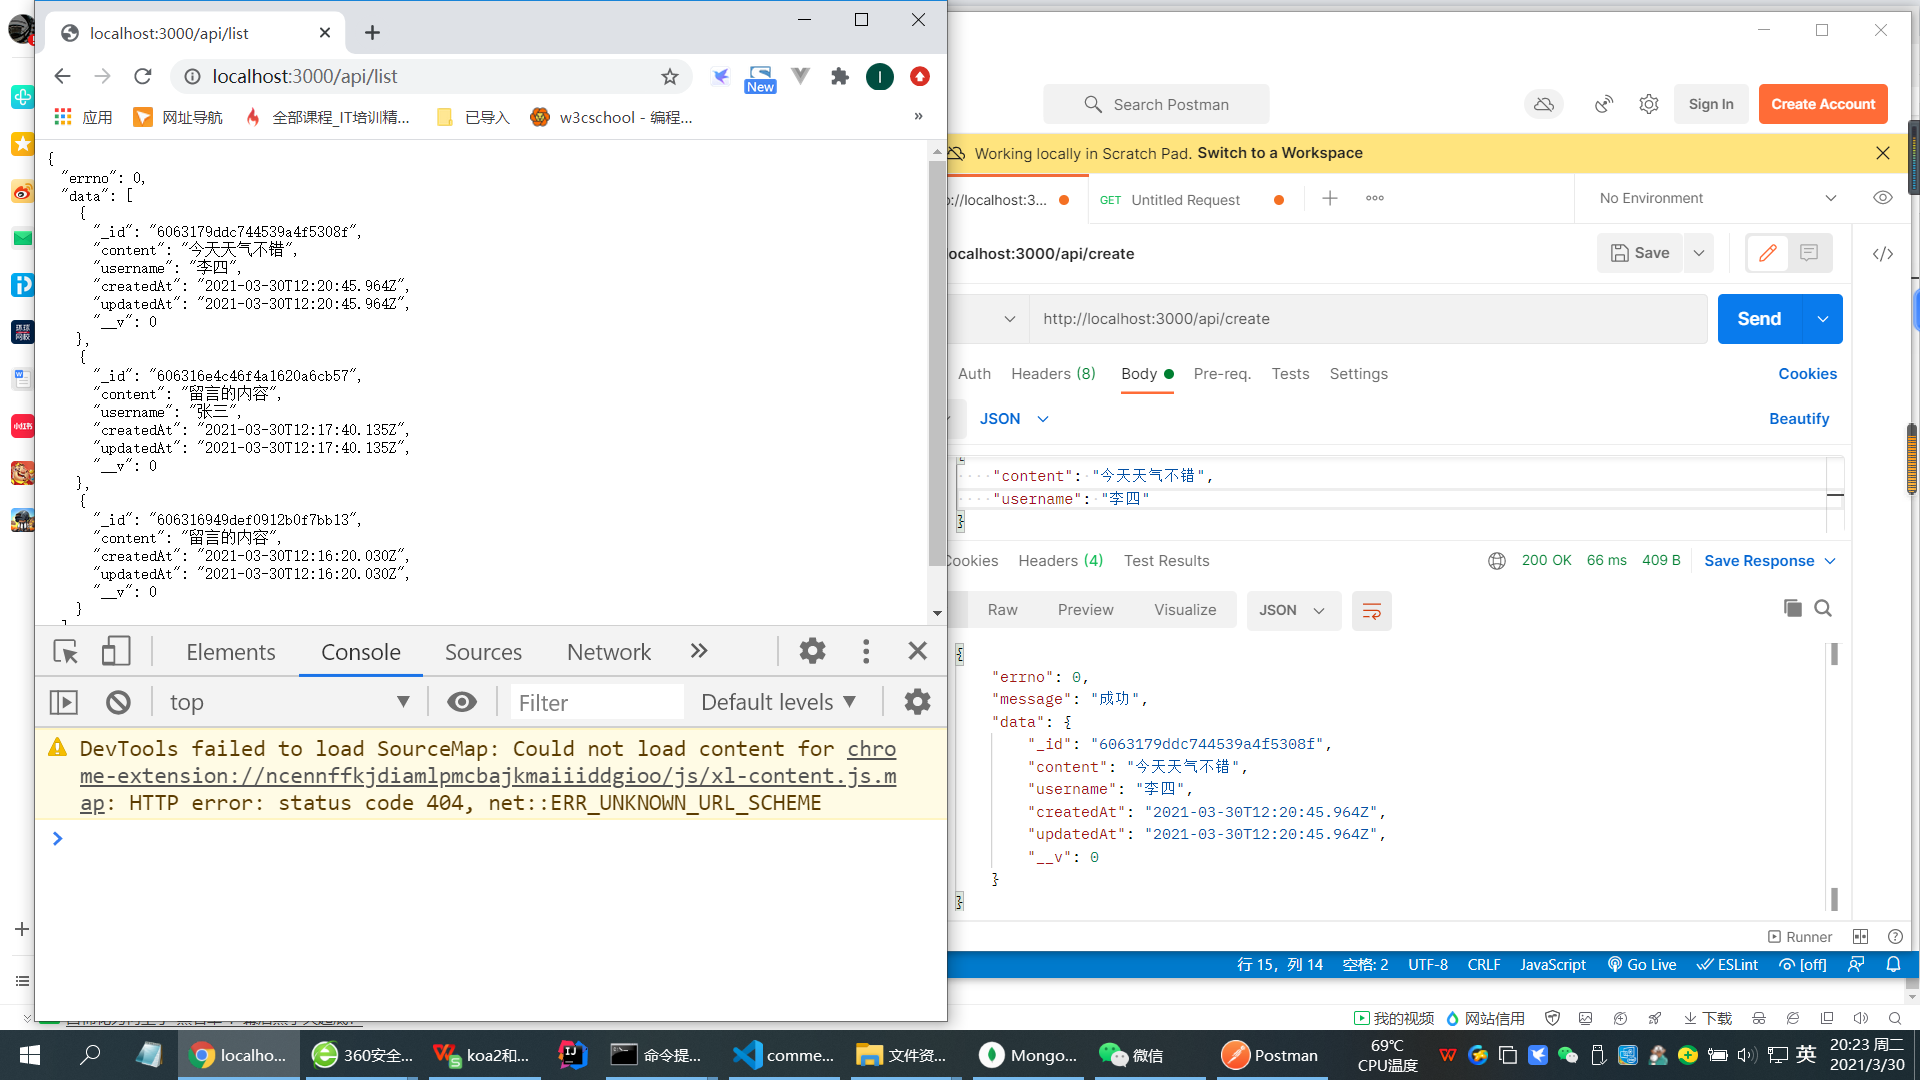Toggle the device toolbar icon in DevTools

click(x=116, y=652)
